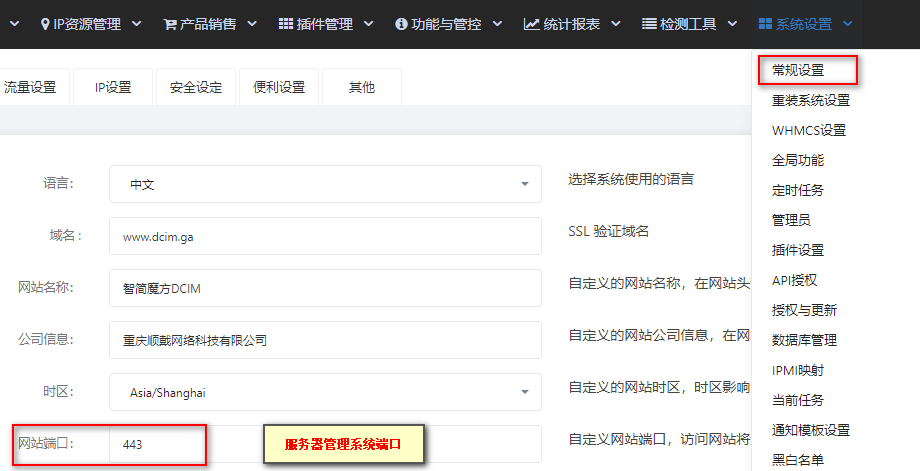
Task: Switch to the 安全设定 tab
Action: 196,87
